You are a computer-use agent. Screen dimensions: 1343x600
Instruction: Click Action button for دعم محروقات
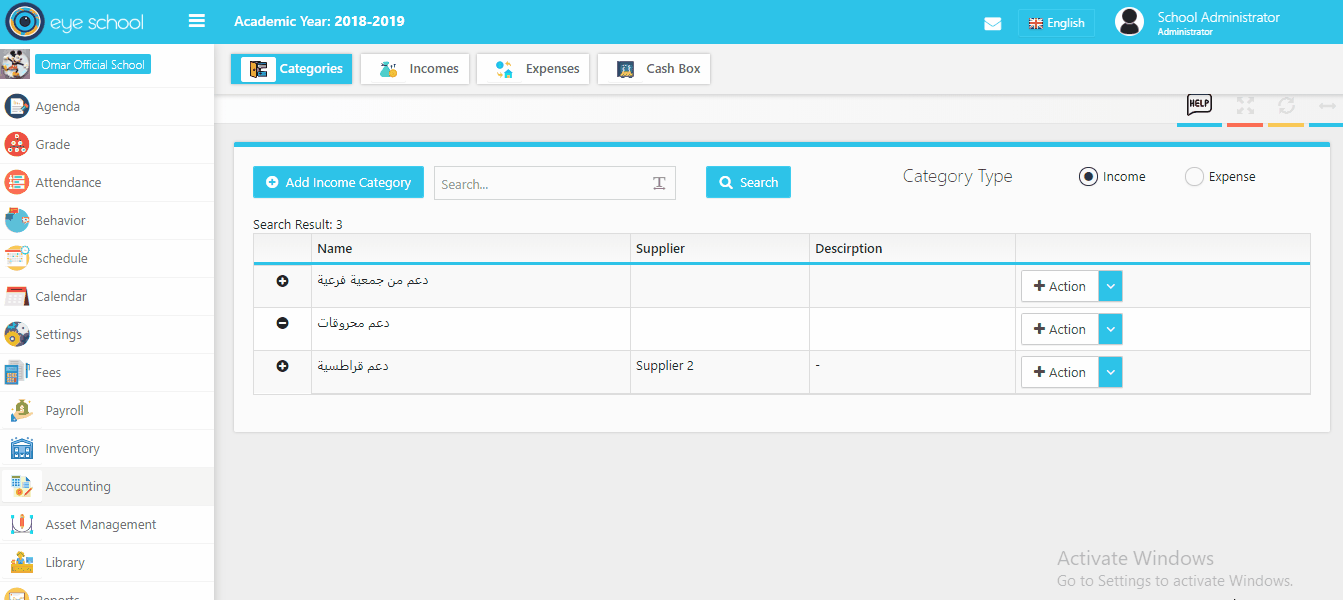[1060, 329]
